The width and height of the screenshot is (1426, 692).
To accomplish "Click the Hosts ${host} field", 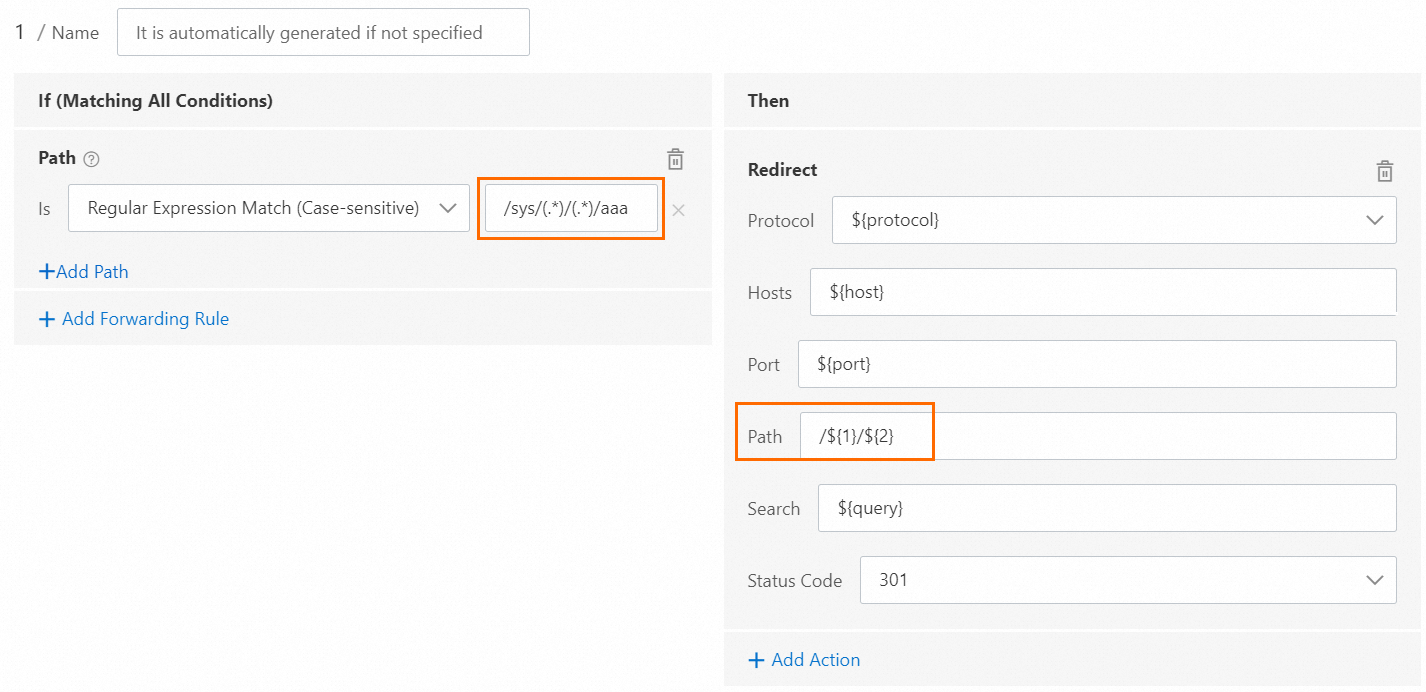I will coord(1102,292).
